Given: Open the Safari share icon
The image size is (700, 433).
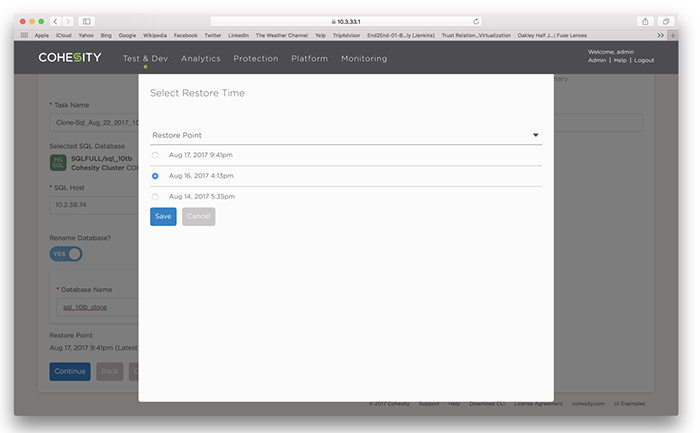Looking at the screenshot, I should click(645, 21).
